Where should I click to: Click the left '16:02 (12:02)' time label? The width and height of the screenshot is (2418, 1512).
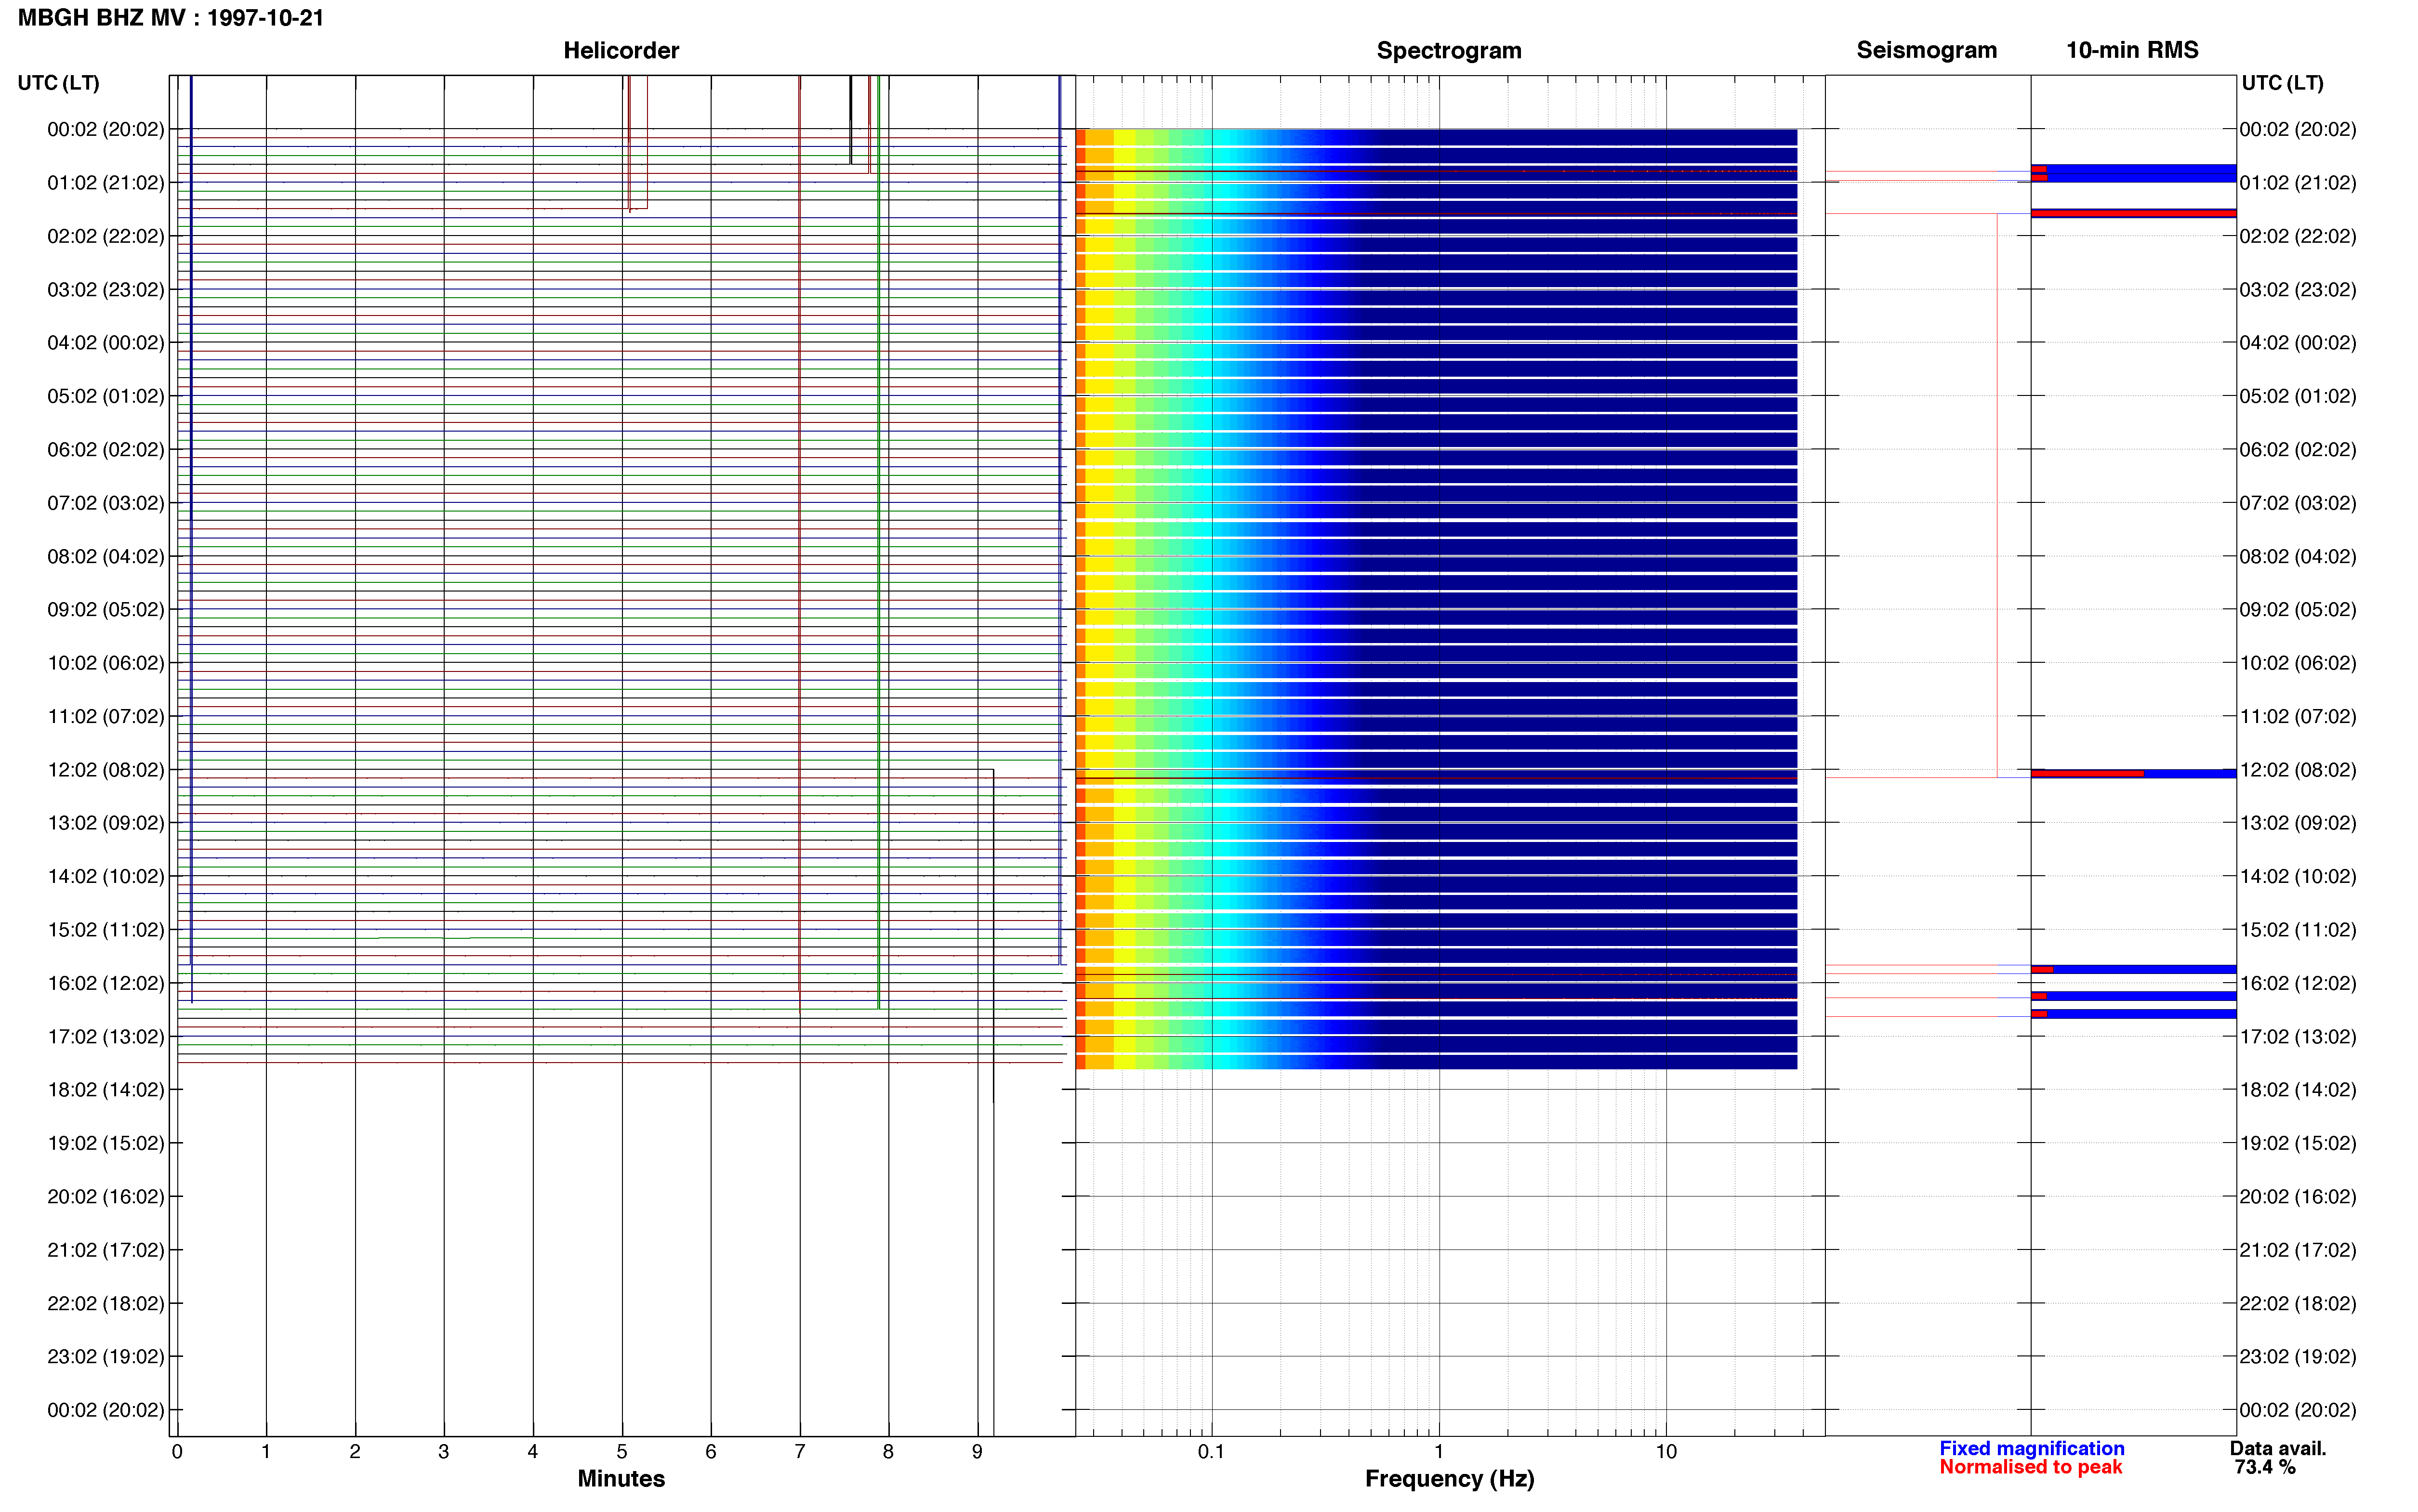tap(106, 983)
